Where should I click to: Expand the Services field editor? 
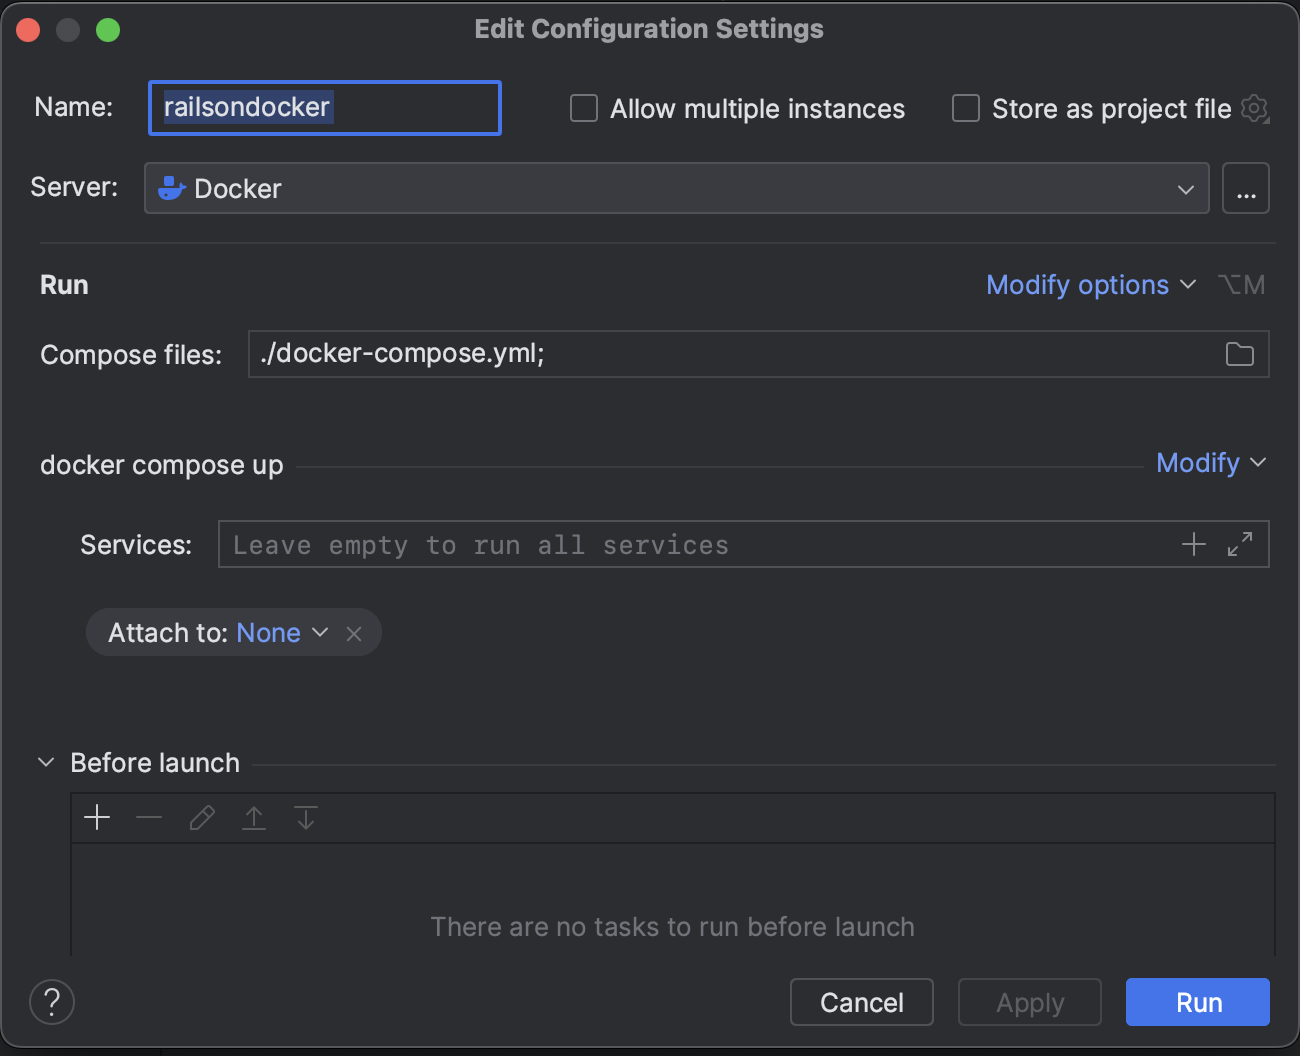point(1240,544)
